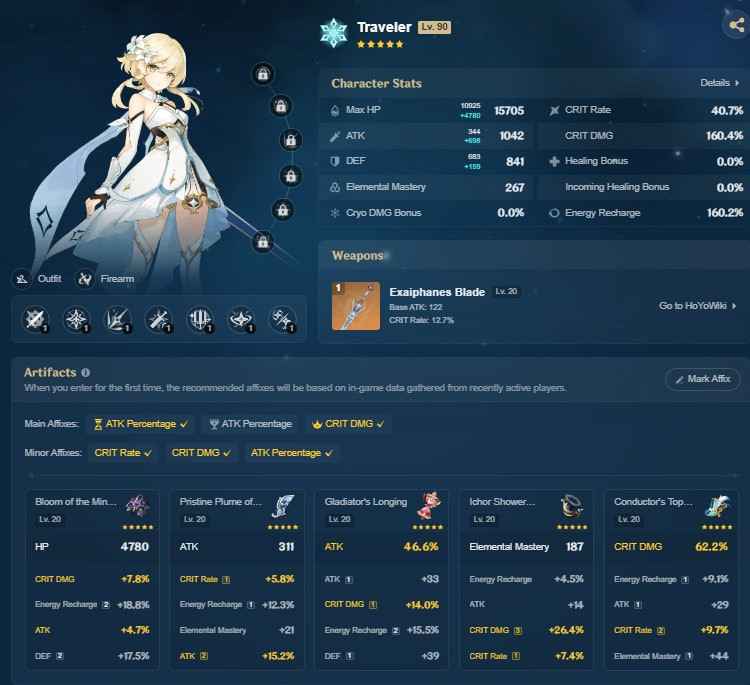
Task: Click the ATK 311 main stat
Action: click(x=237, y=547)
